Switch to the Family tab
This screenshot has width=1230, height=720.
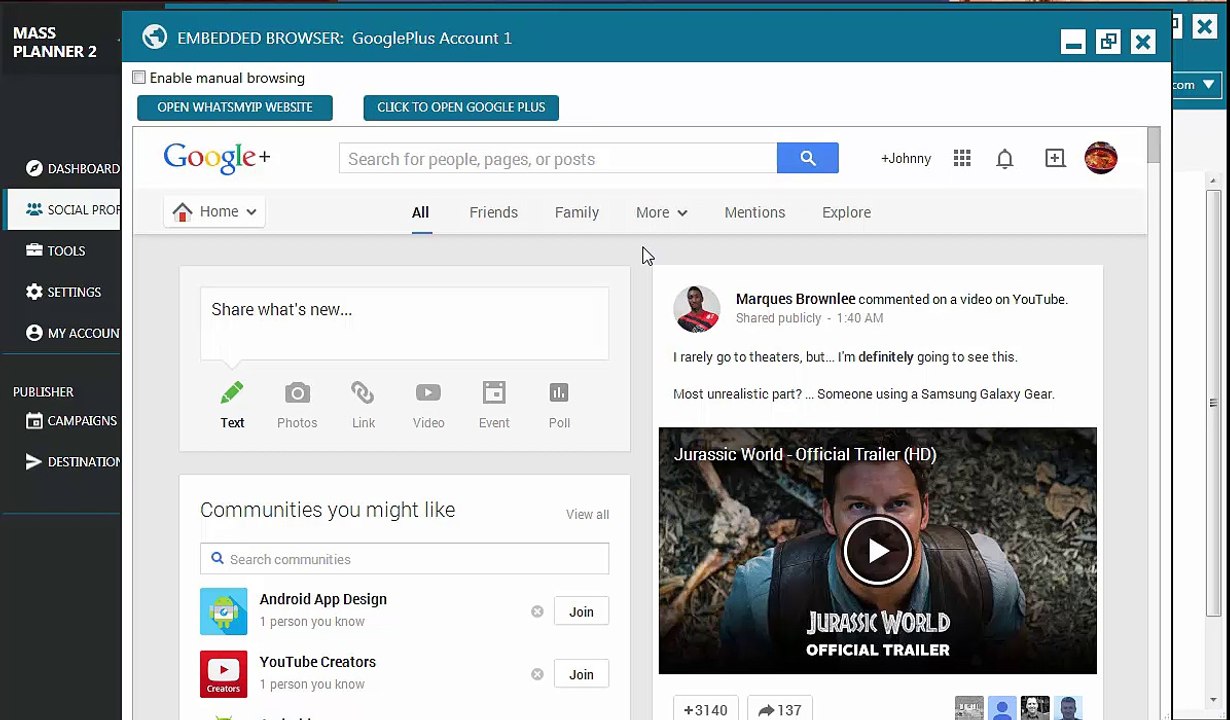point(577,212)
